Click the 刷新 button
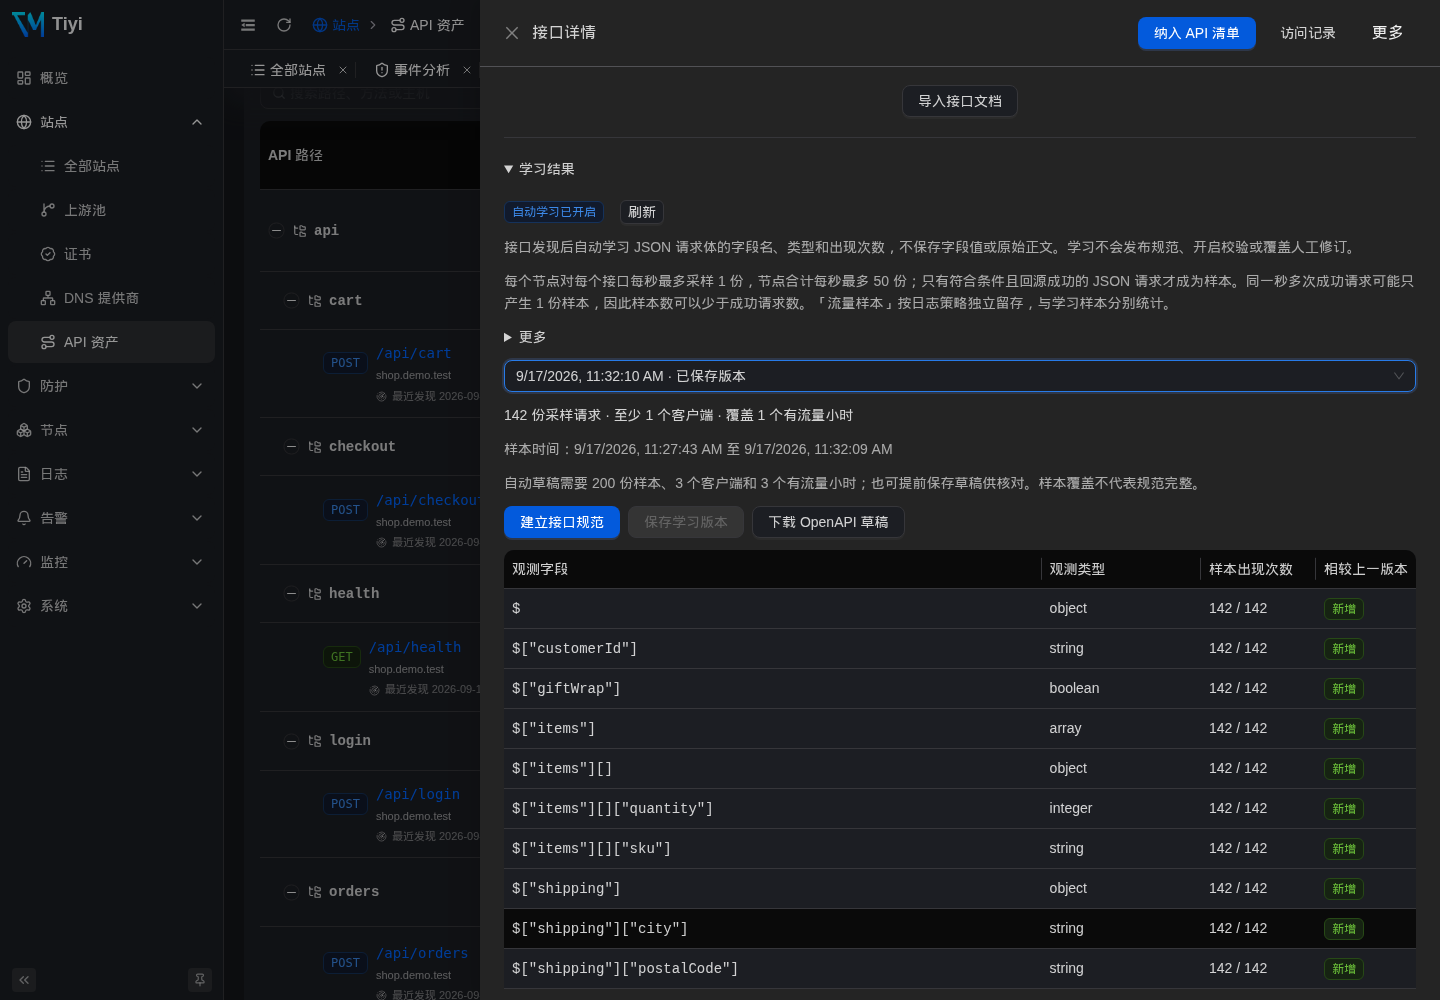This screenshot has height=1000, width=1440. pyautogui.click(x=642, y=212)
